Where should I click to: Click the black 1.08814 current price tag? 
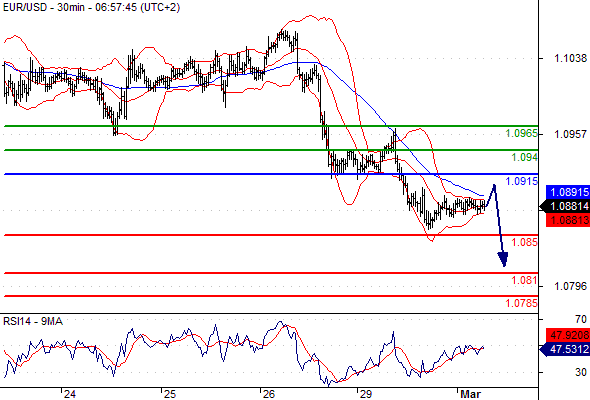coord(565,206)
